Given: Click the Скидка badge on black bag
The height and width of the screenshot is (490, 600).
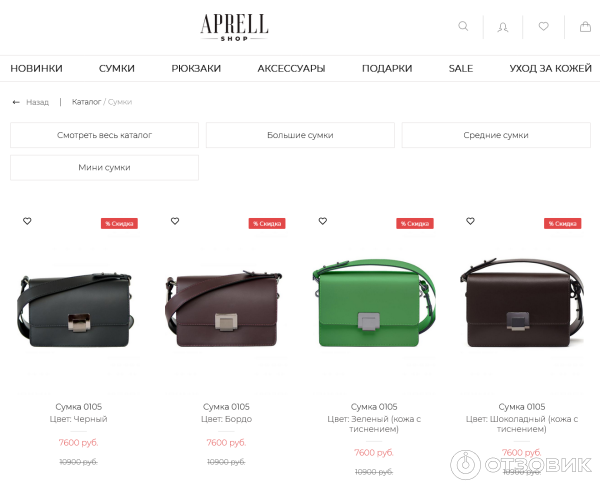Looking at the screenshot, I should (x=119, y=223).
